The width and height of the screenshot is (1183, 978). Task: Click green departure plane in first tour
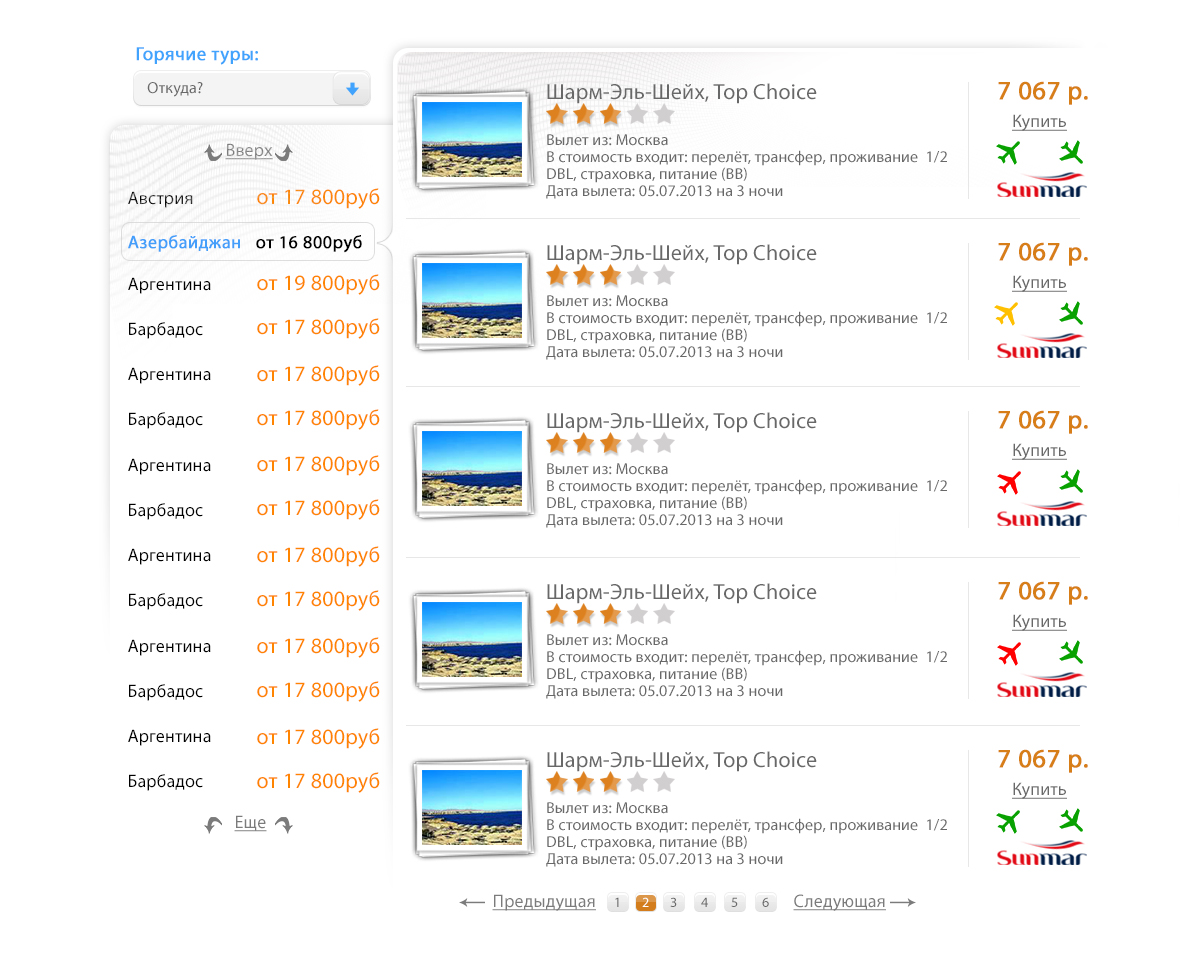click(x=1008, y=153)
